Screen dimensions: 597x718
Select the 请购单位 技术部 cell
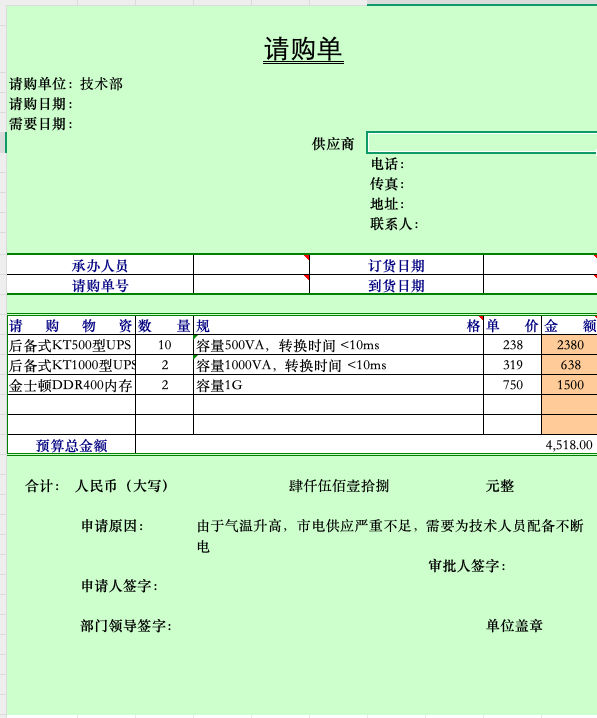66,84
